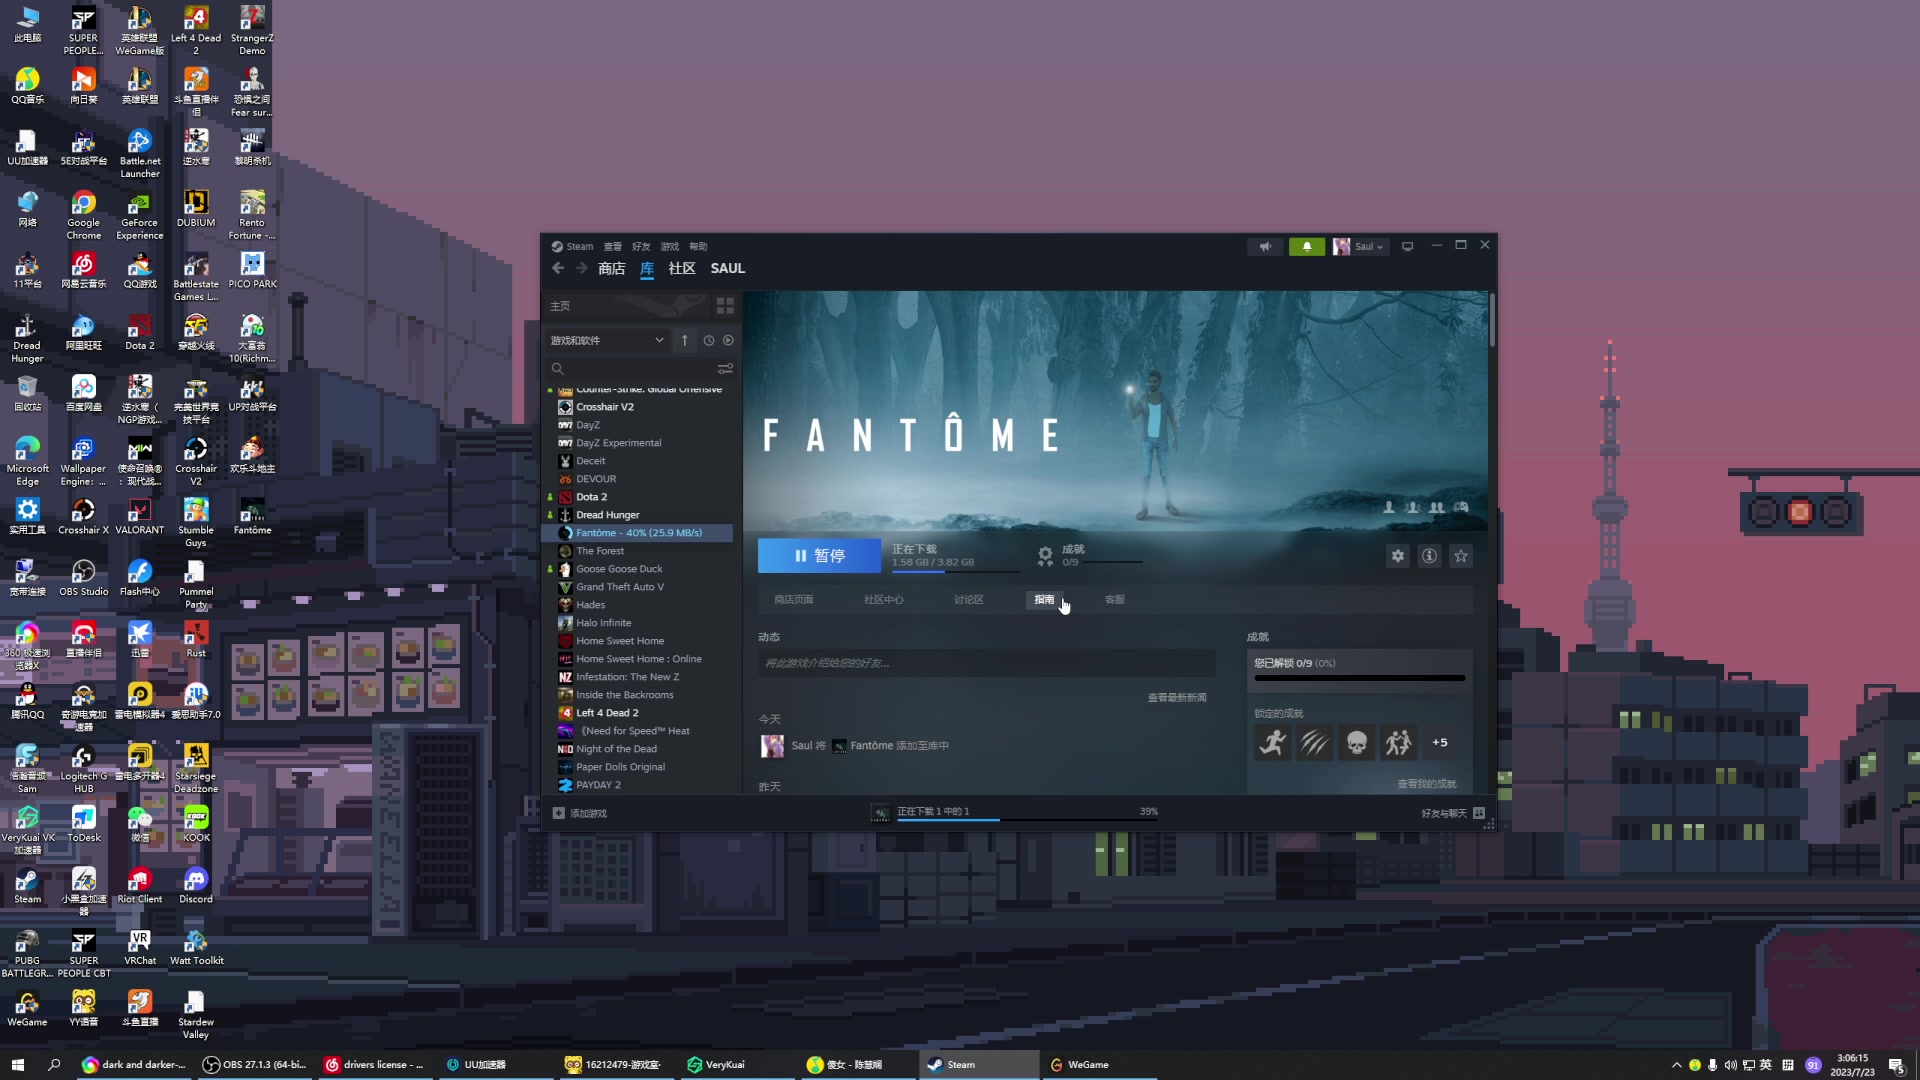Click the skull locked achievement
The height and width of the screenshot is (1080, 1920).
(x=1357, y=742)
